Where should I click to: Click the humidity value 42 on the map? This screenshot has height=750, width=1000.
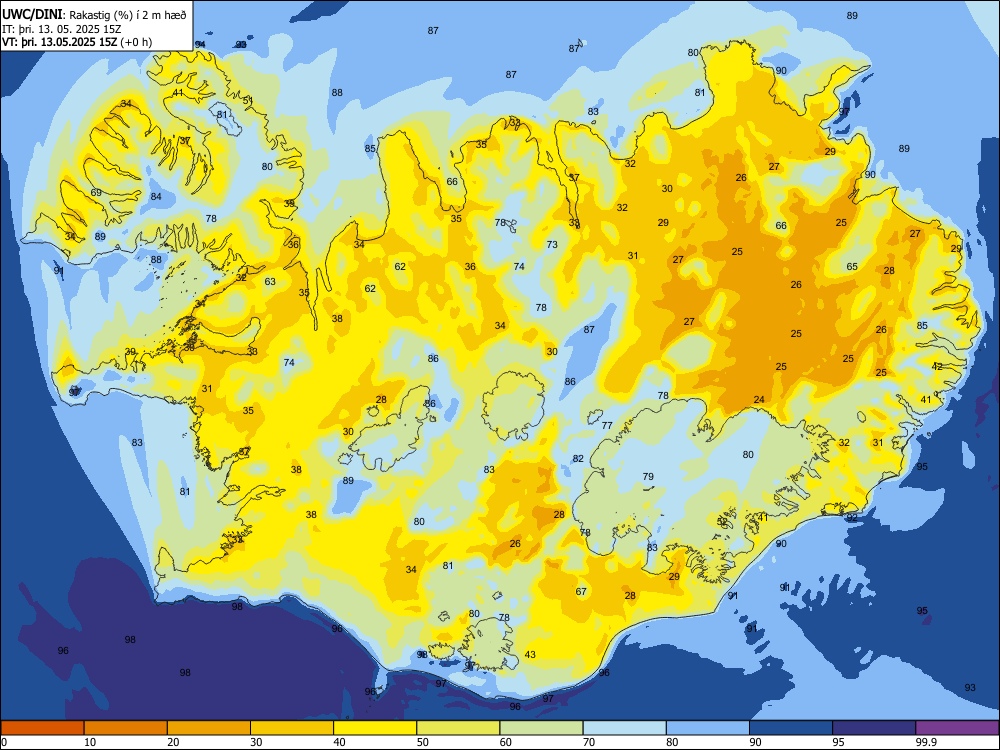pos(937,366)
